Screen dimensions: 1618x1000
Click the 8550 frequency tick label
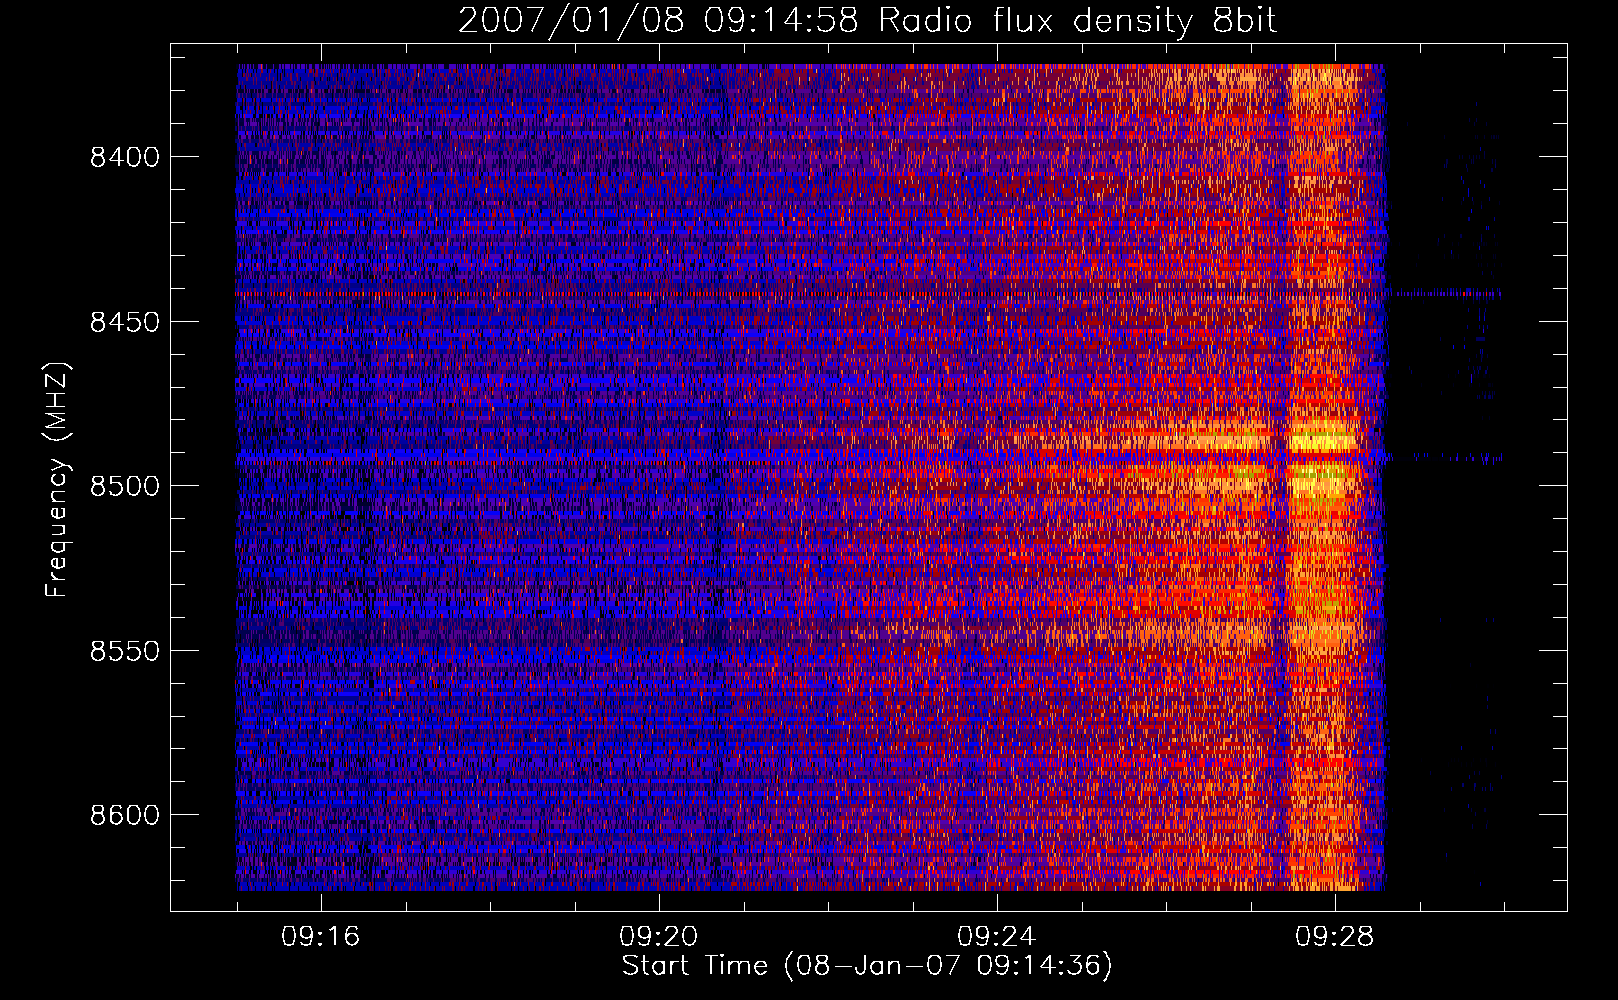click(124, 651)
